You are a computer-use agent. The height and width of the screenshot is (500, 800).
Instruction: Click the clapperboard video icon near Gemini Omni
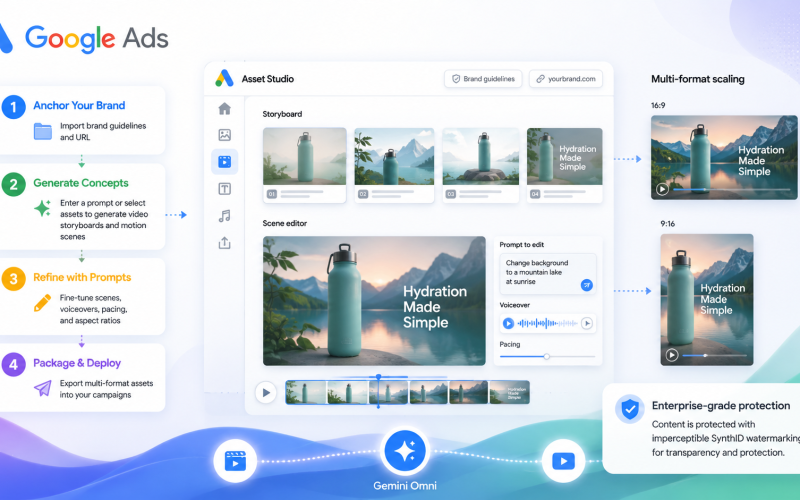tap(235, 461)
